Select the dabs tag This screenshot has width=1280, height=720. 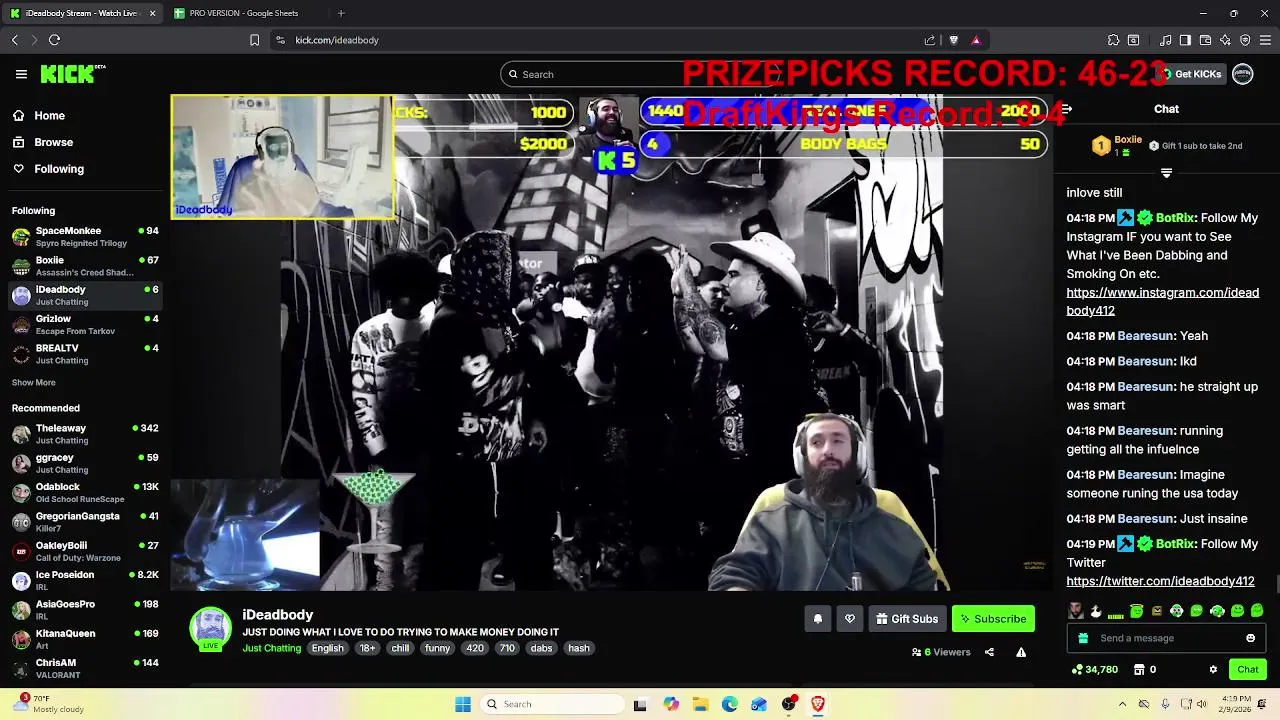541,648
